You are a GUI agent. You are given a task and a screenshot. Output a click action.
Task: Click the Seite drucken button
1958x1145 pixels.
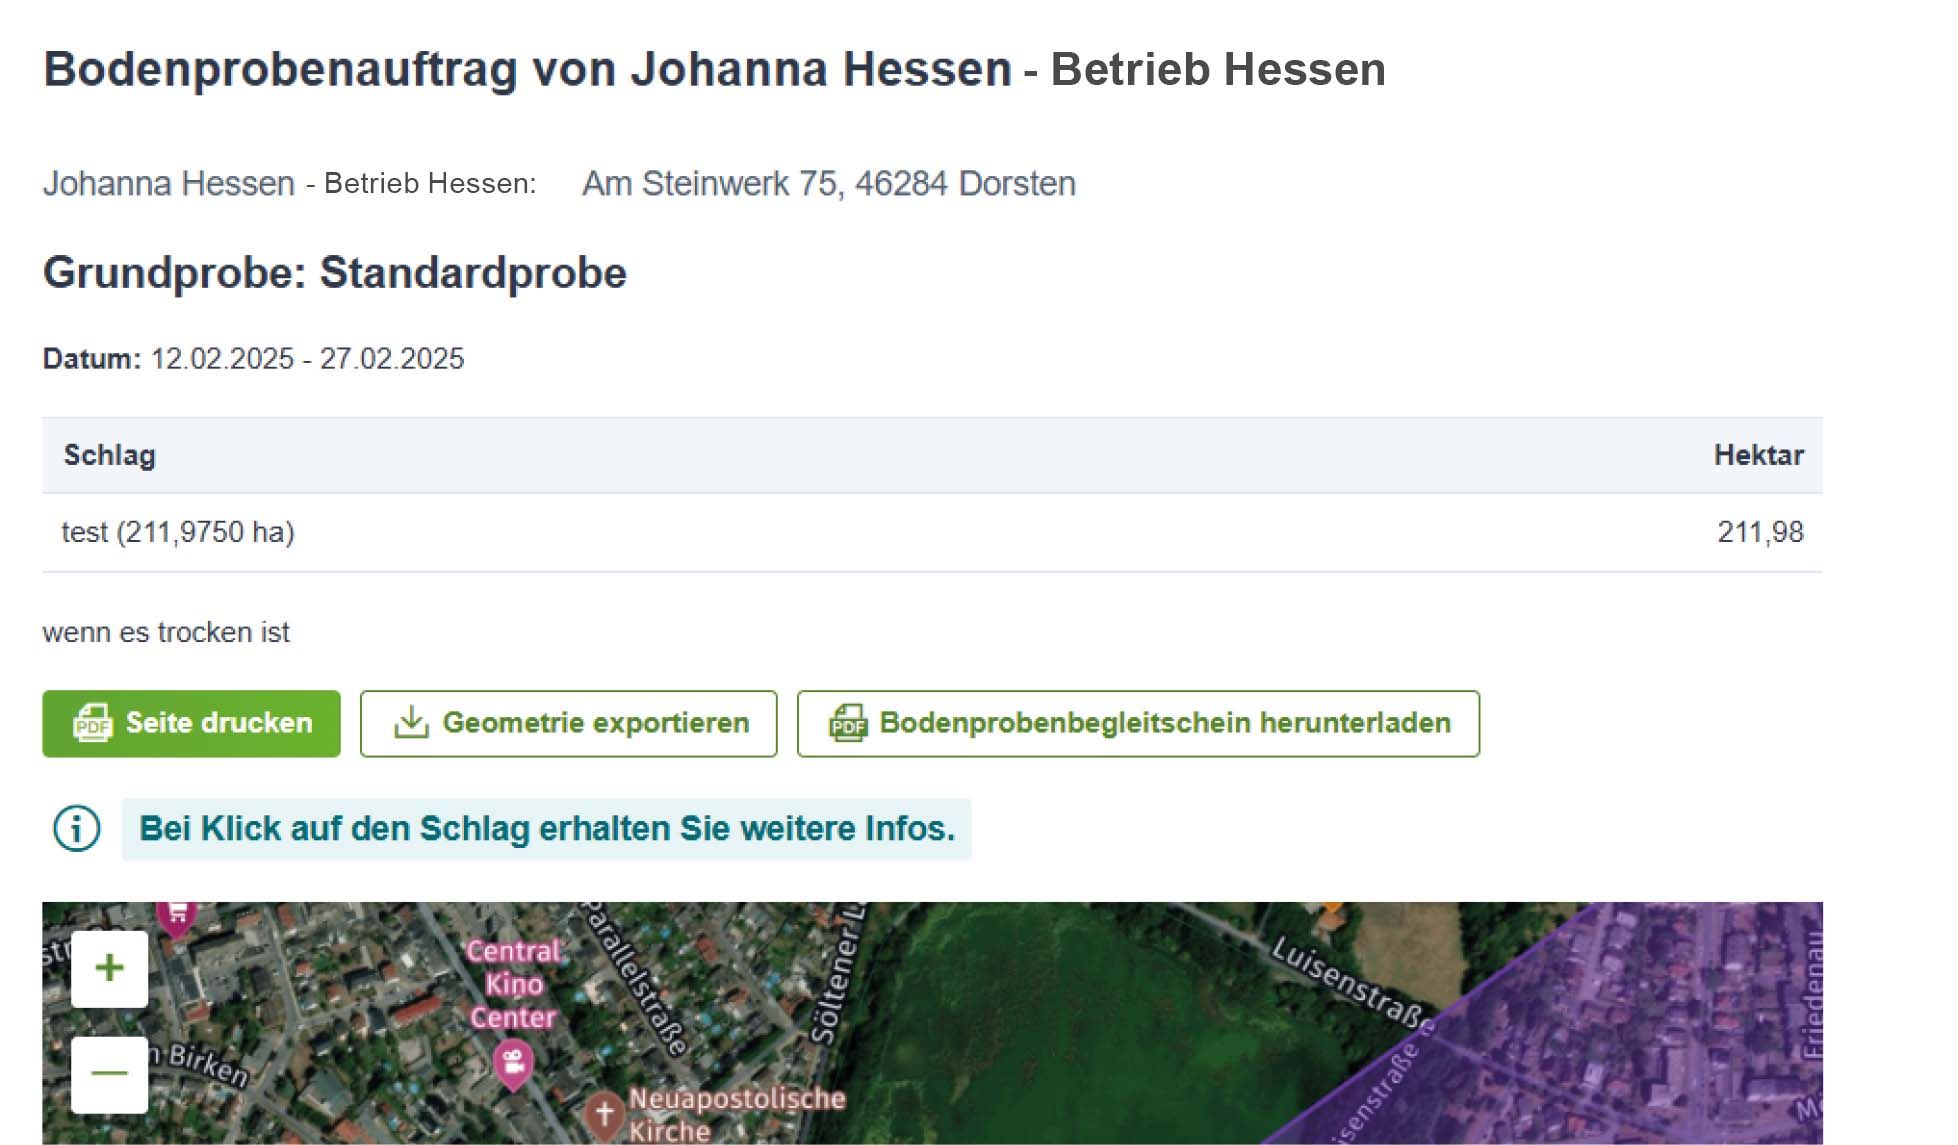(x=191, y=723)
